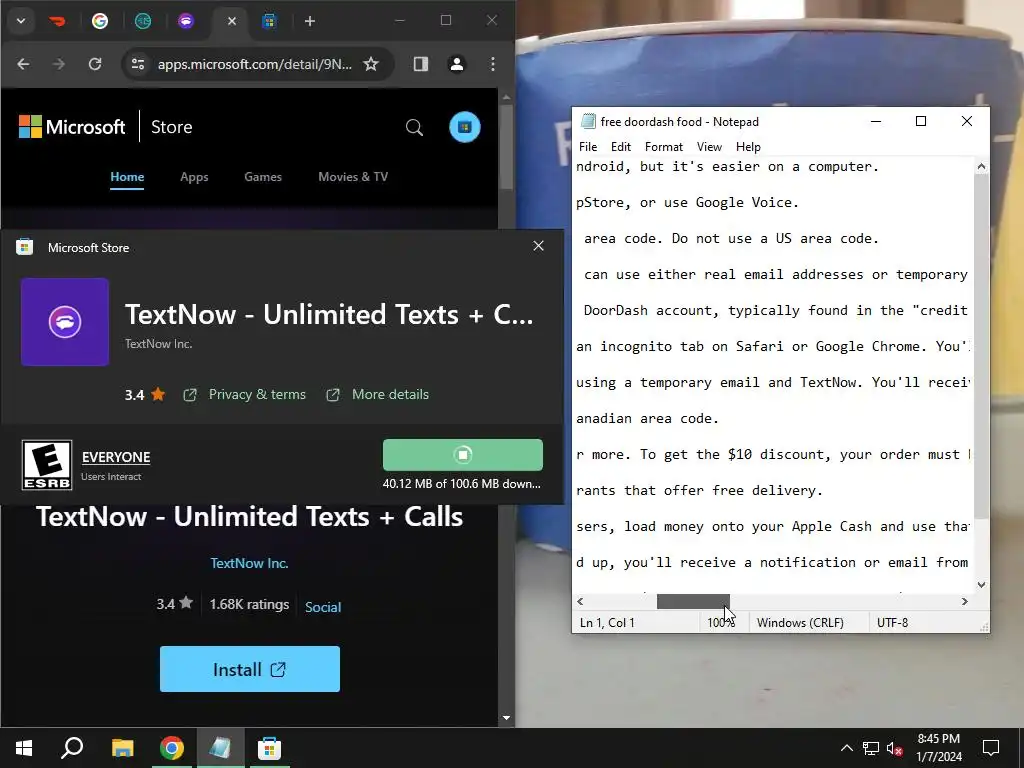The image size is (1024, 768).
Task: Click the ESRB Everyone rating badge
Action: pyautogui.click(x=47, y=465)
